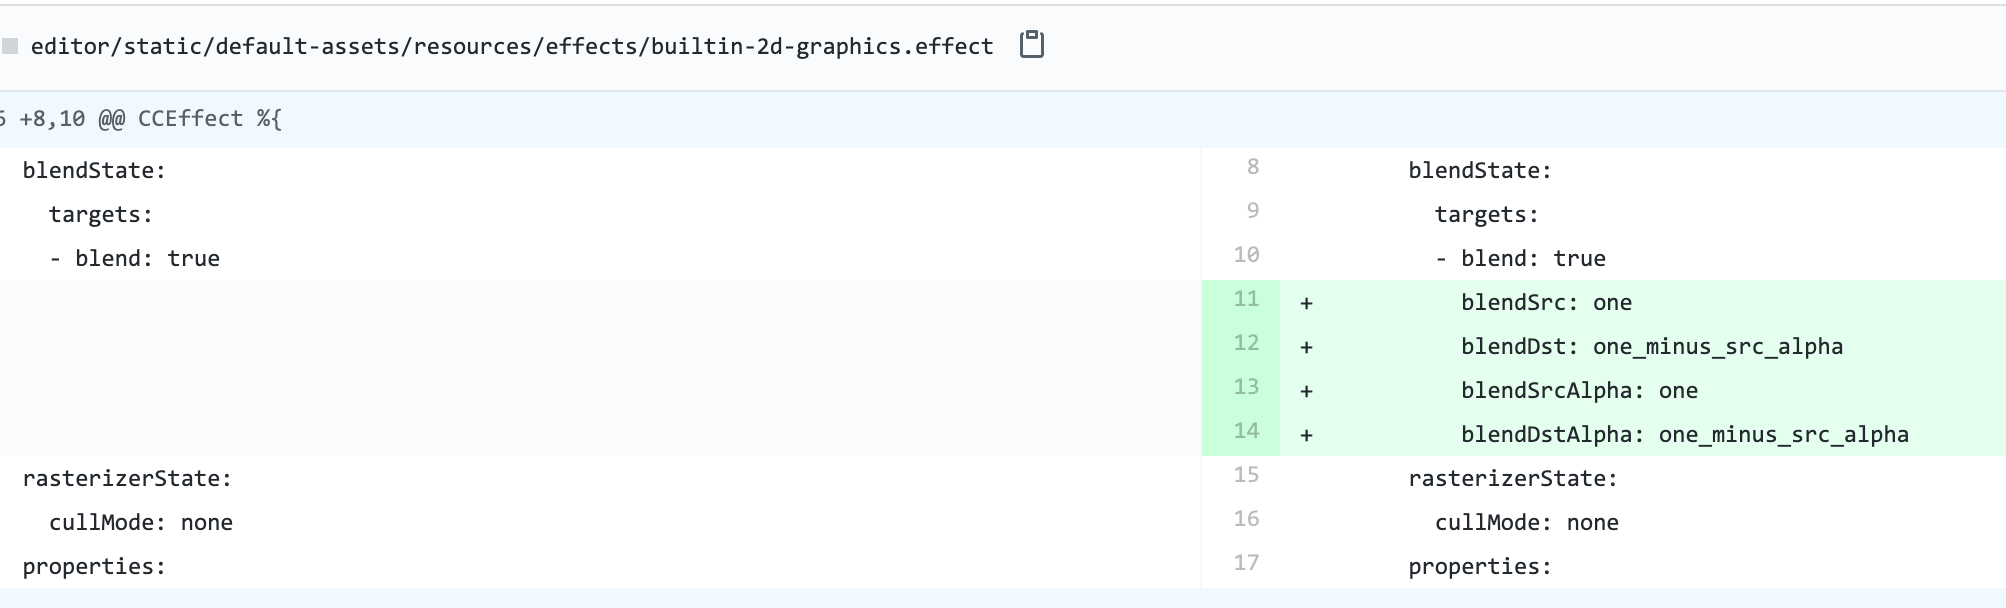Click the 'targets:' line in the right pane
Screen dimensions: 2006x608
coord(1486,215)
